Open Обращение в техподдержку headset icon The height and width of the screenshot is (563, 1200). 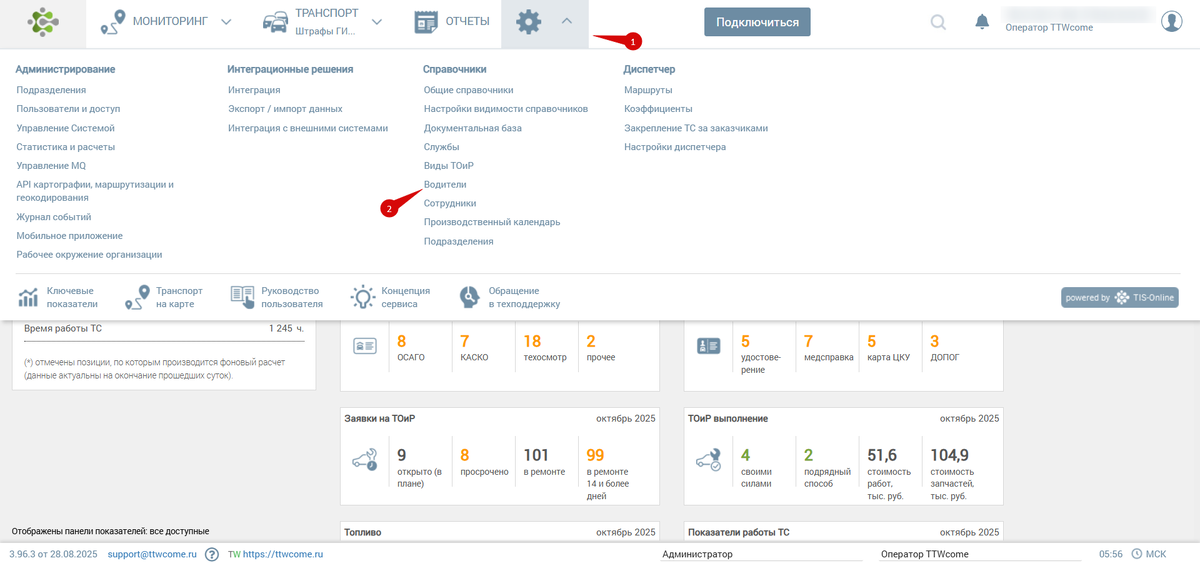point(470,297)
